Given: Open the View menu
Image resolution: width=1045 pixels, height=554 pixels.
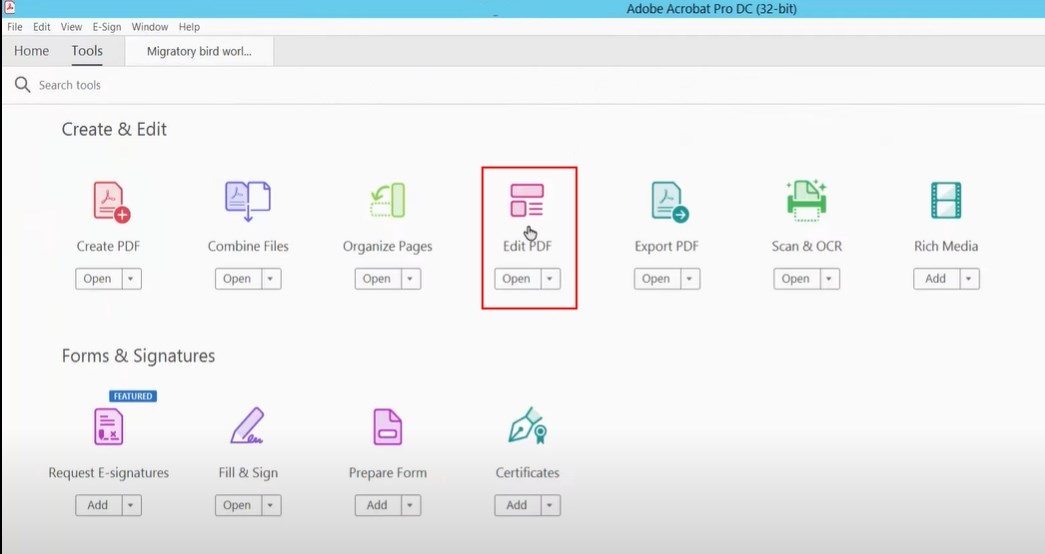Looking at the screenshot, I should [71, 27].
